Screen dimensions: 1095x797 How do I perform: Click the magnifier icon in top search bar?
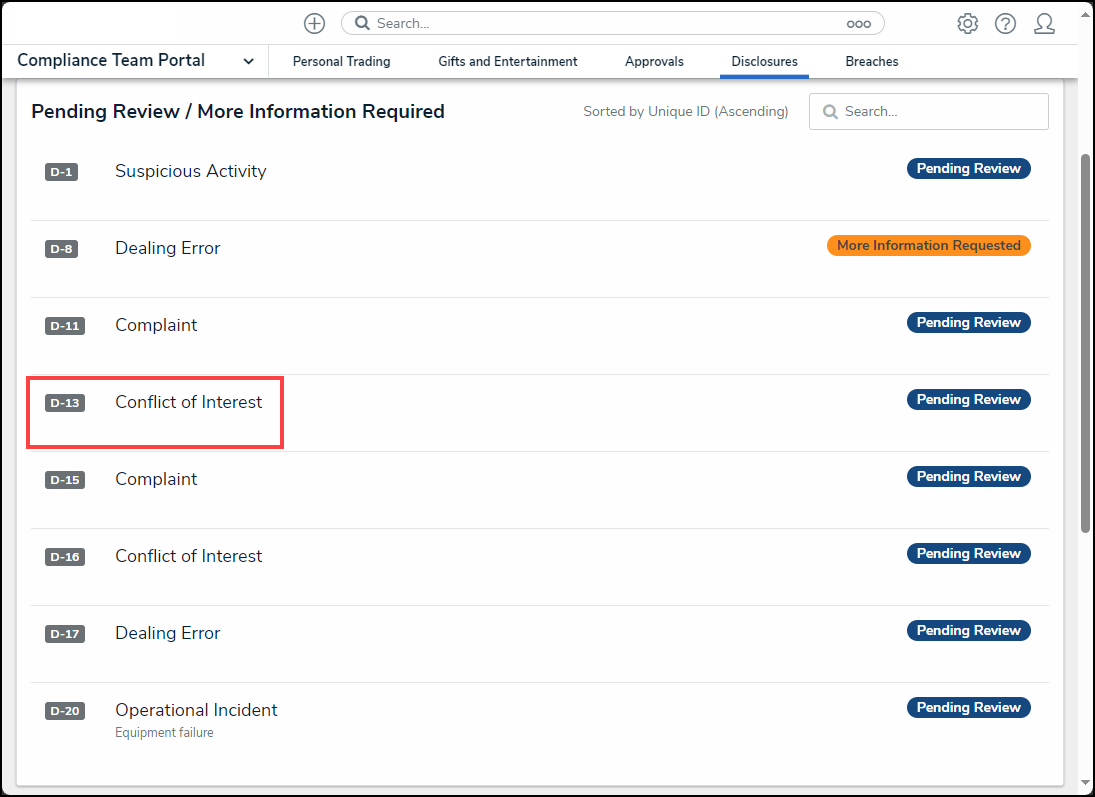(362, 23)
